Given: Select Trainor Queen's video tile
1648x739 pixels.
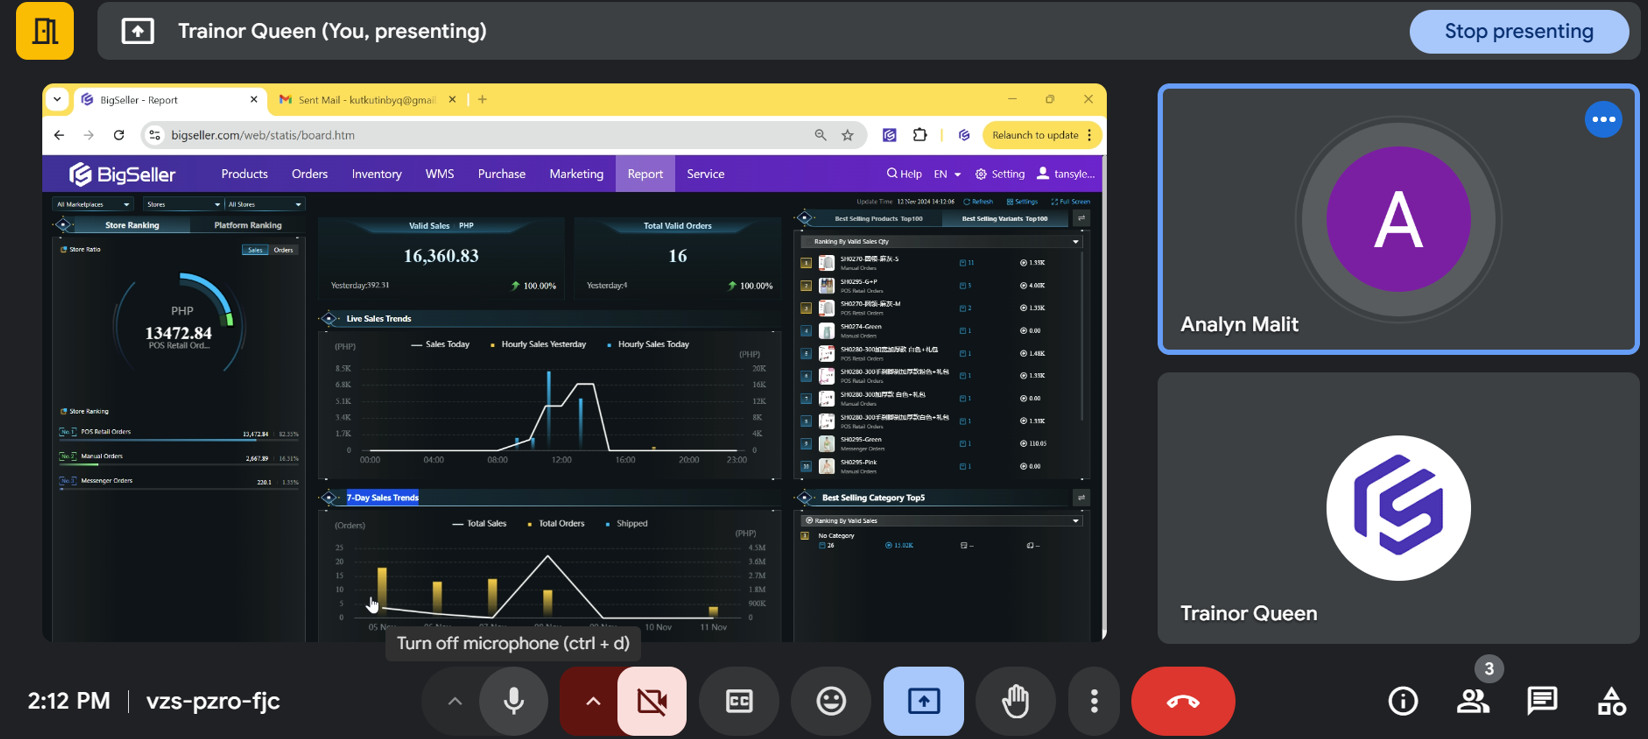Looking at the screenshot, I should coord(1397,508).
